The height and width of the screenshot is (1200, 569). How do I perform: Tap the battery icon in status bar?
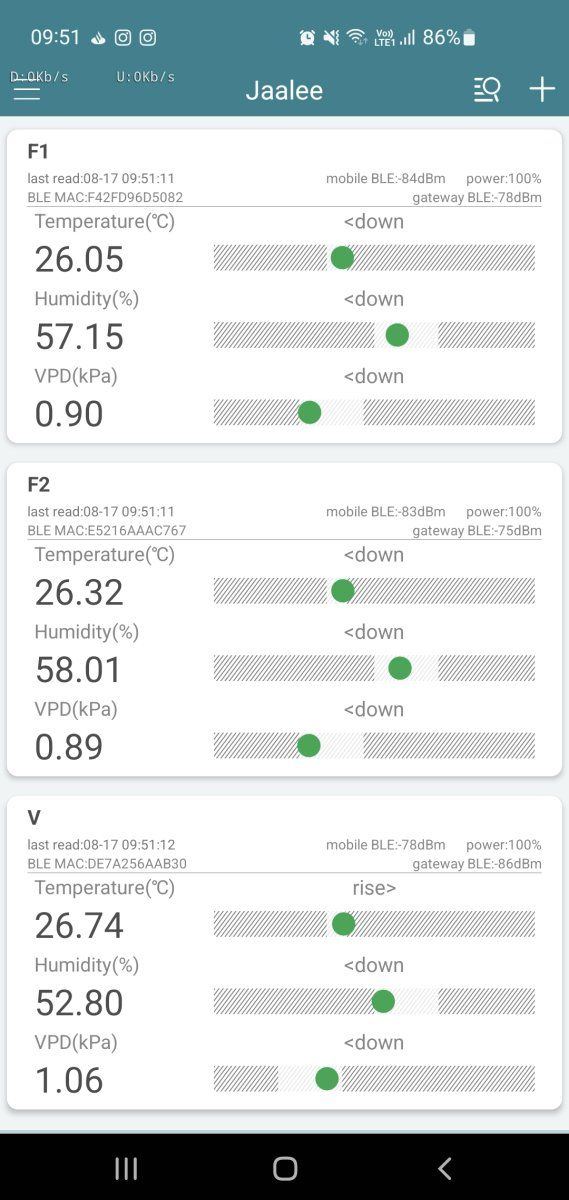point(469,38)
